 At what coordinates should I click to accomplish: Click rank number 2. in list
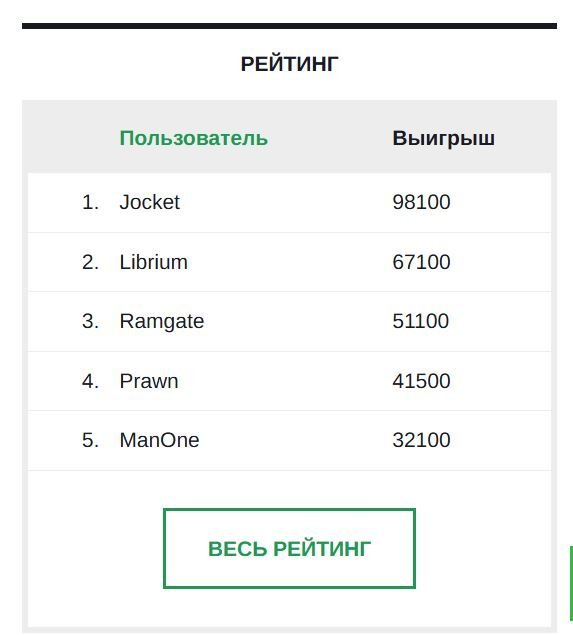(x=90, y=262)
